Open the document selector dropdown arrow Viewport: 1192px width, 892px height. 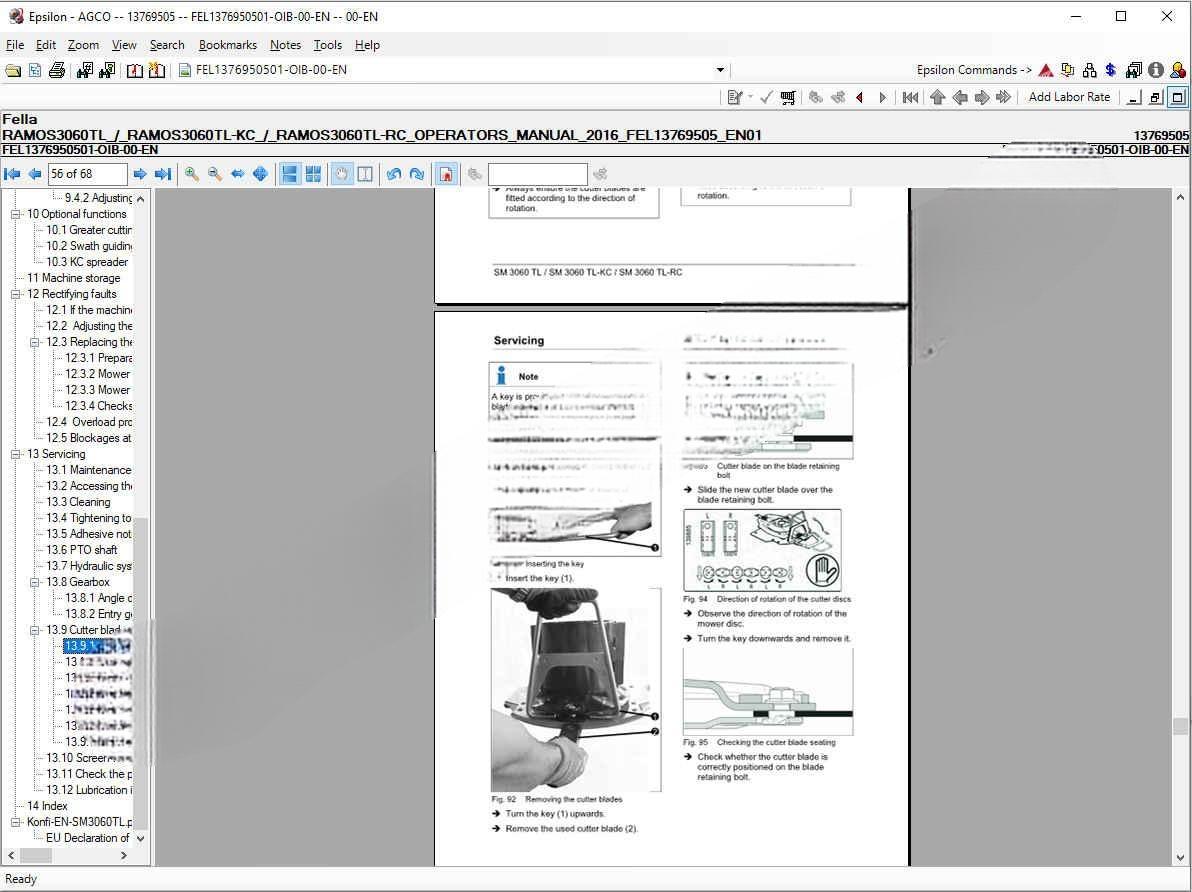(720, 70)
